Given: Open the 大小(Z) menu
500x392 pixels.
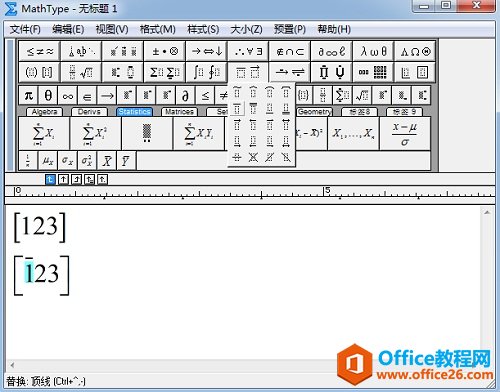Looking at the screenshot, I should (246, 29).
